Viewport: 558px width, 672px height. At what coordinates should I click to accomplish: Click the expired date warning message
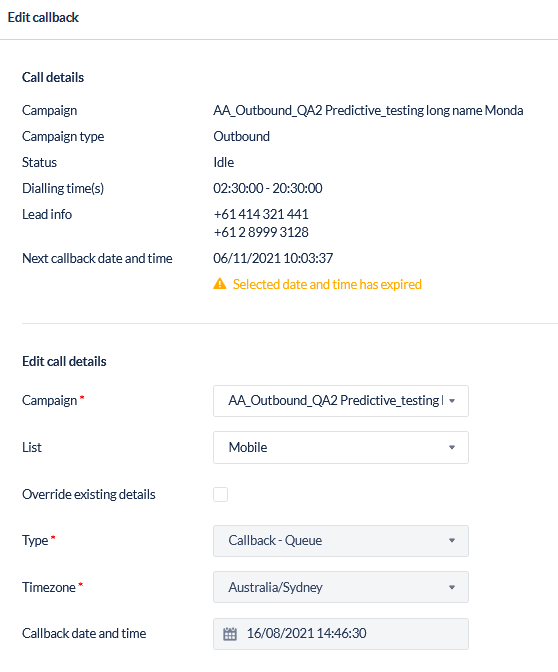point(327,284)
